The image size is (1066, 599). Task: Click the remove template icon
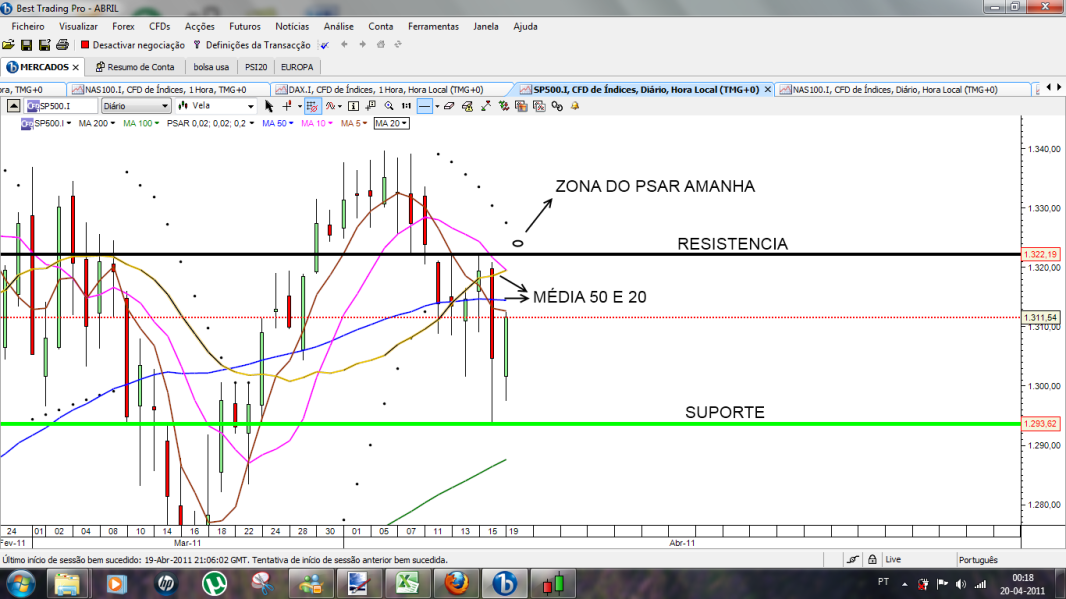click(540, 106)
